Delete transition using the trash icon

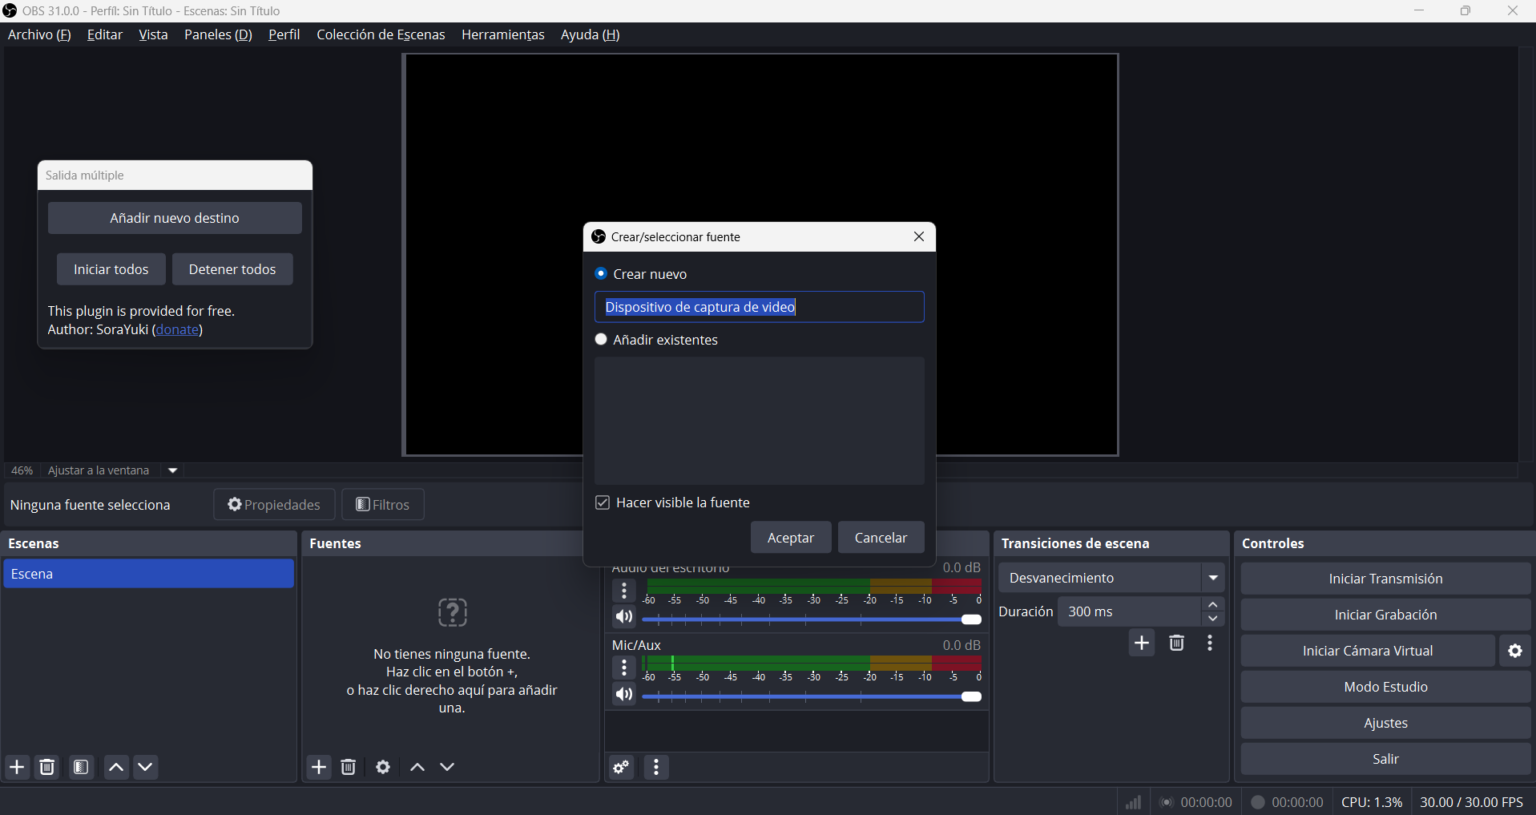[x=1176, y=643]
